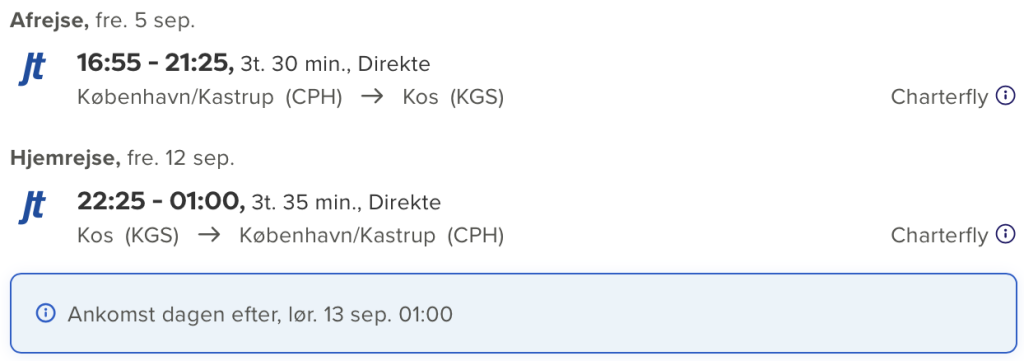Click the outbound Charterfly label
Screen dimensions: 1024x361
point(939,97)
